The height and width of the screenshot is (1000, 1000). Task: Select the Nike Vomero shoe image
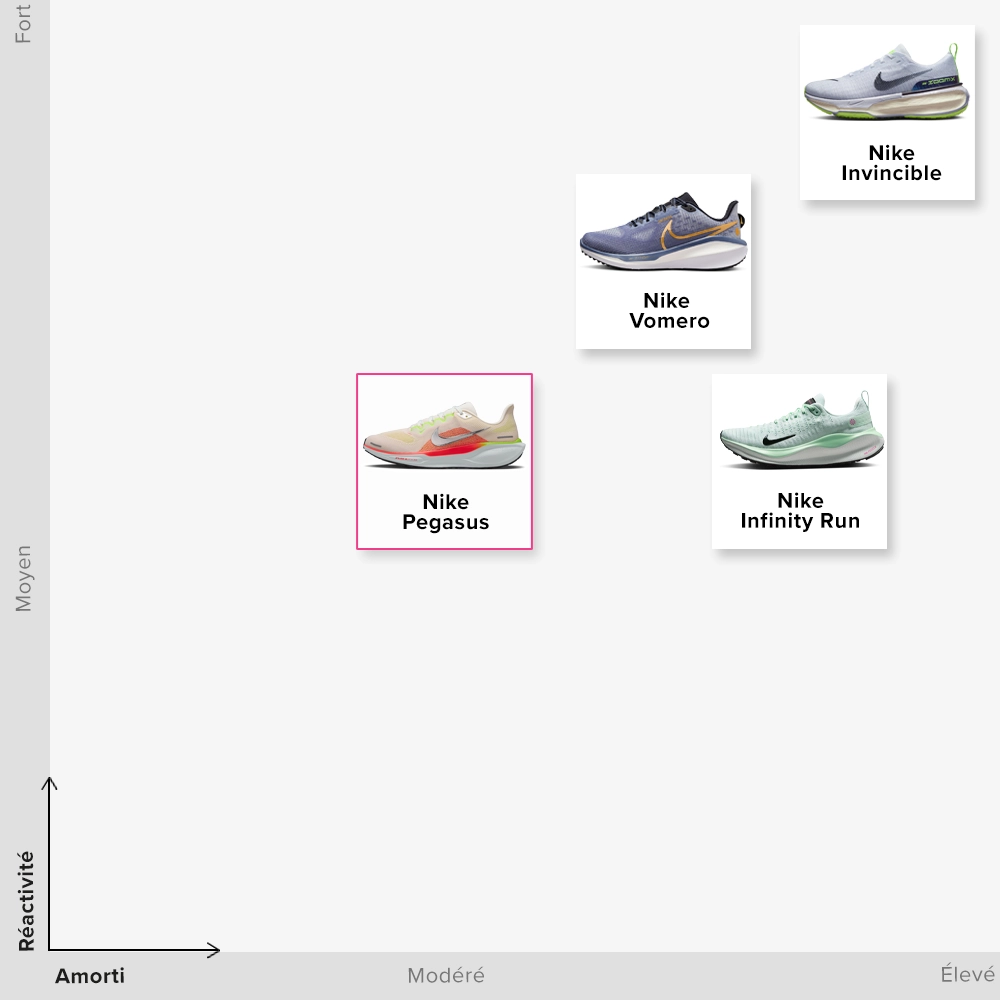point(663,233)
